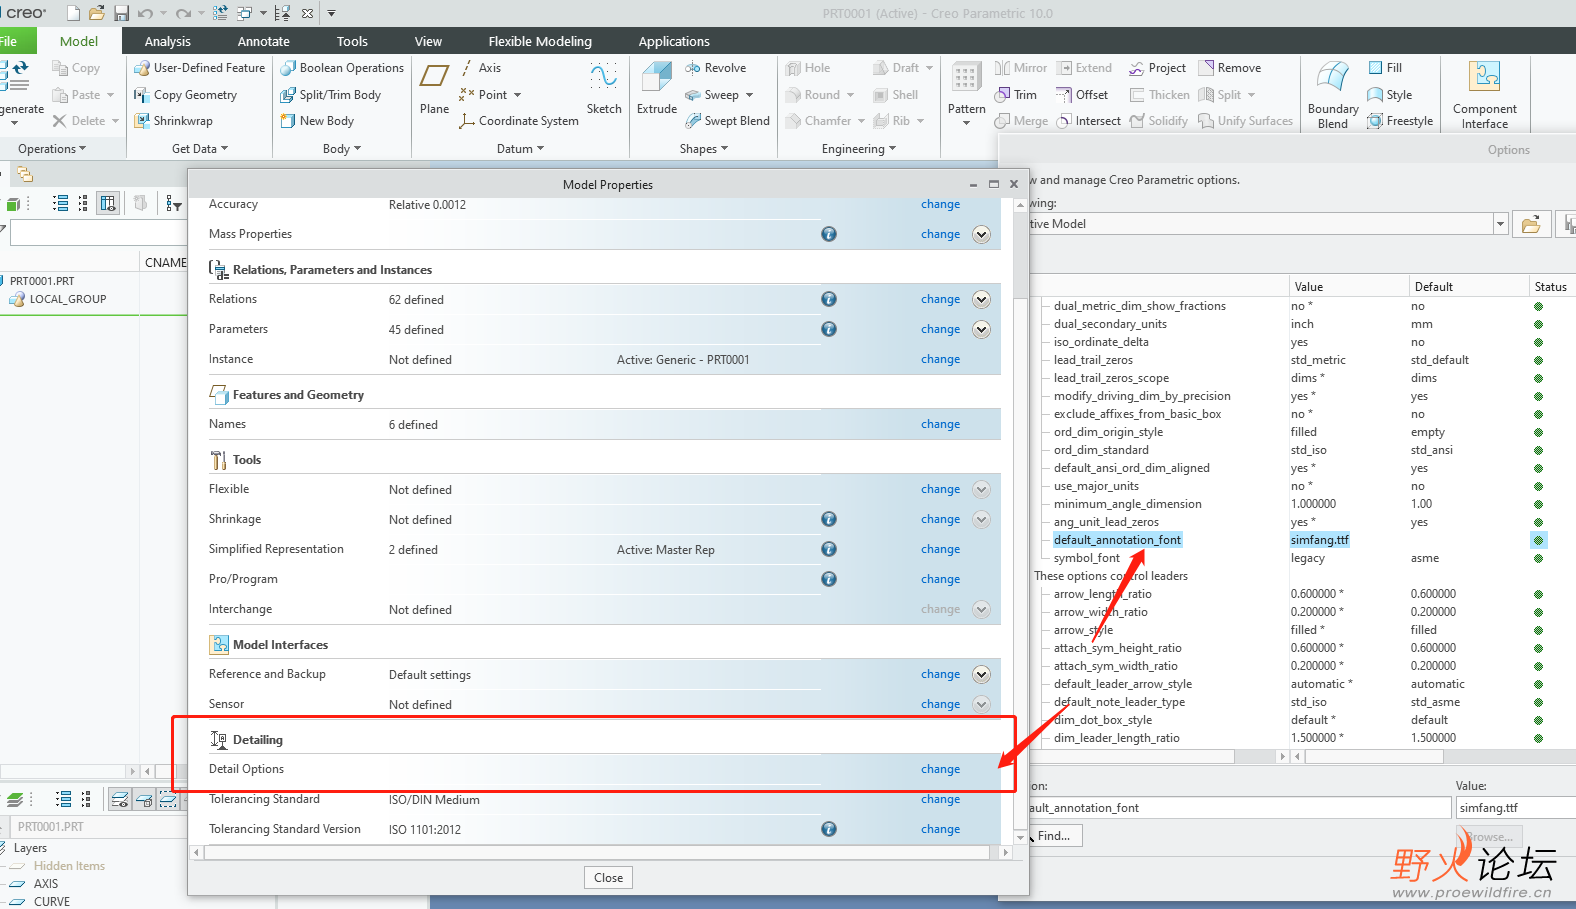1576x909 pixels.
Task: Open the Showing combo box dropdown in Options
Action: tap(1500, 224)
